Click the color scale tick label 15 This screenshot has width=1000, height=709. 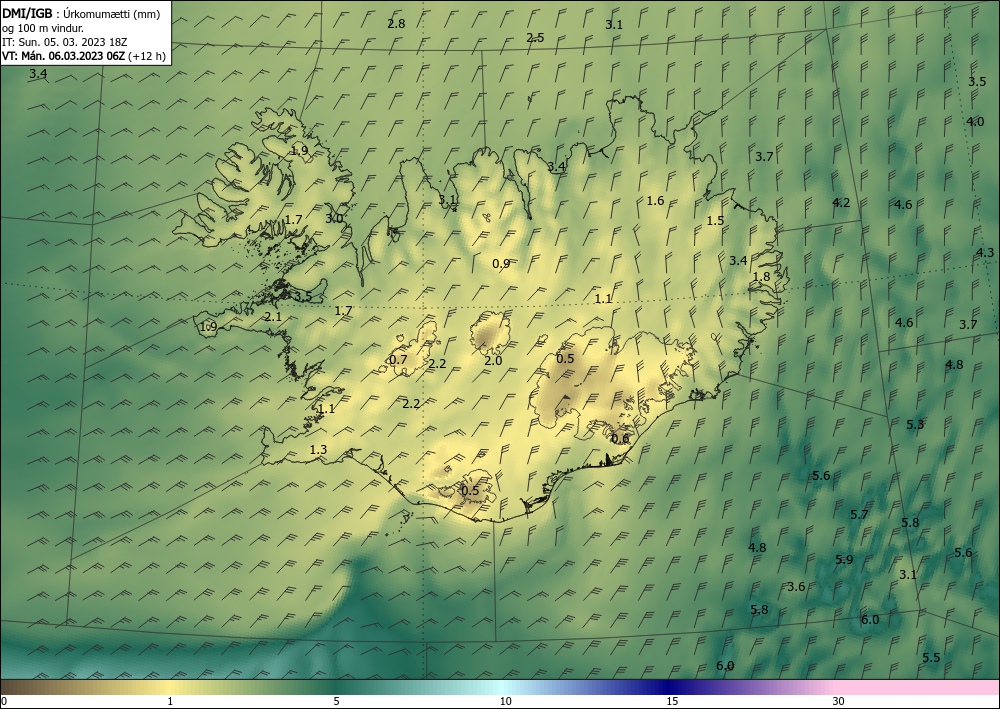672,701
